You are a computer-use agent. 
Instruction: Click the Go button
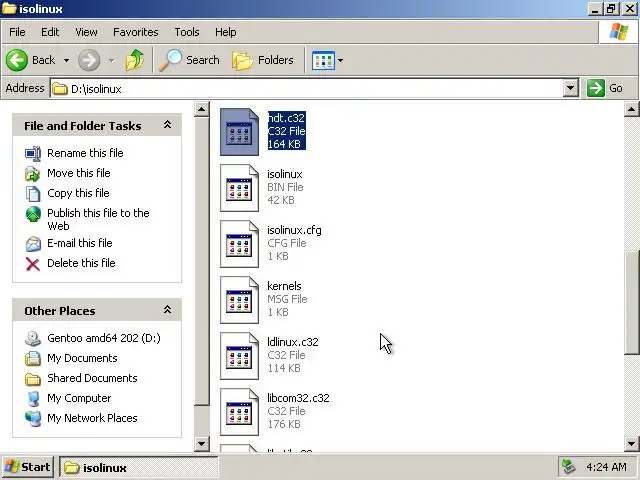coord(604,88)
